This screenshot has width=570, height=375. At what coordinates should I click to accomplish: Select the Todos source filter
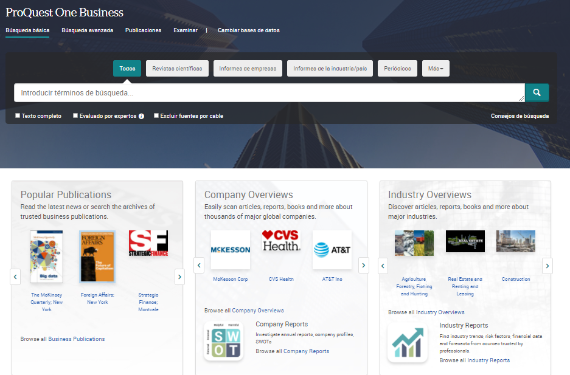127,68
